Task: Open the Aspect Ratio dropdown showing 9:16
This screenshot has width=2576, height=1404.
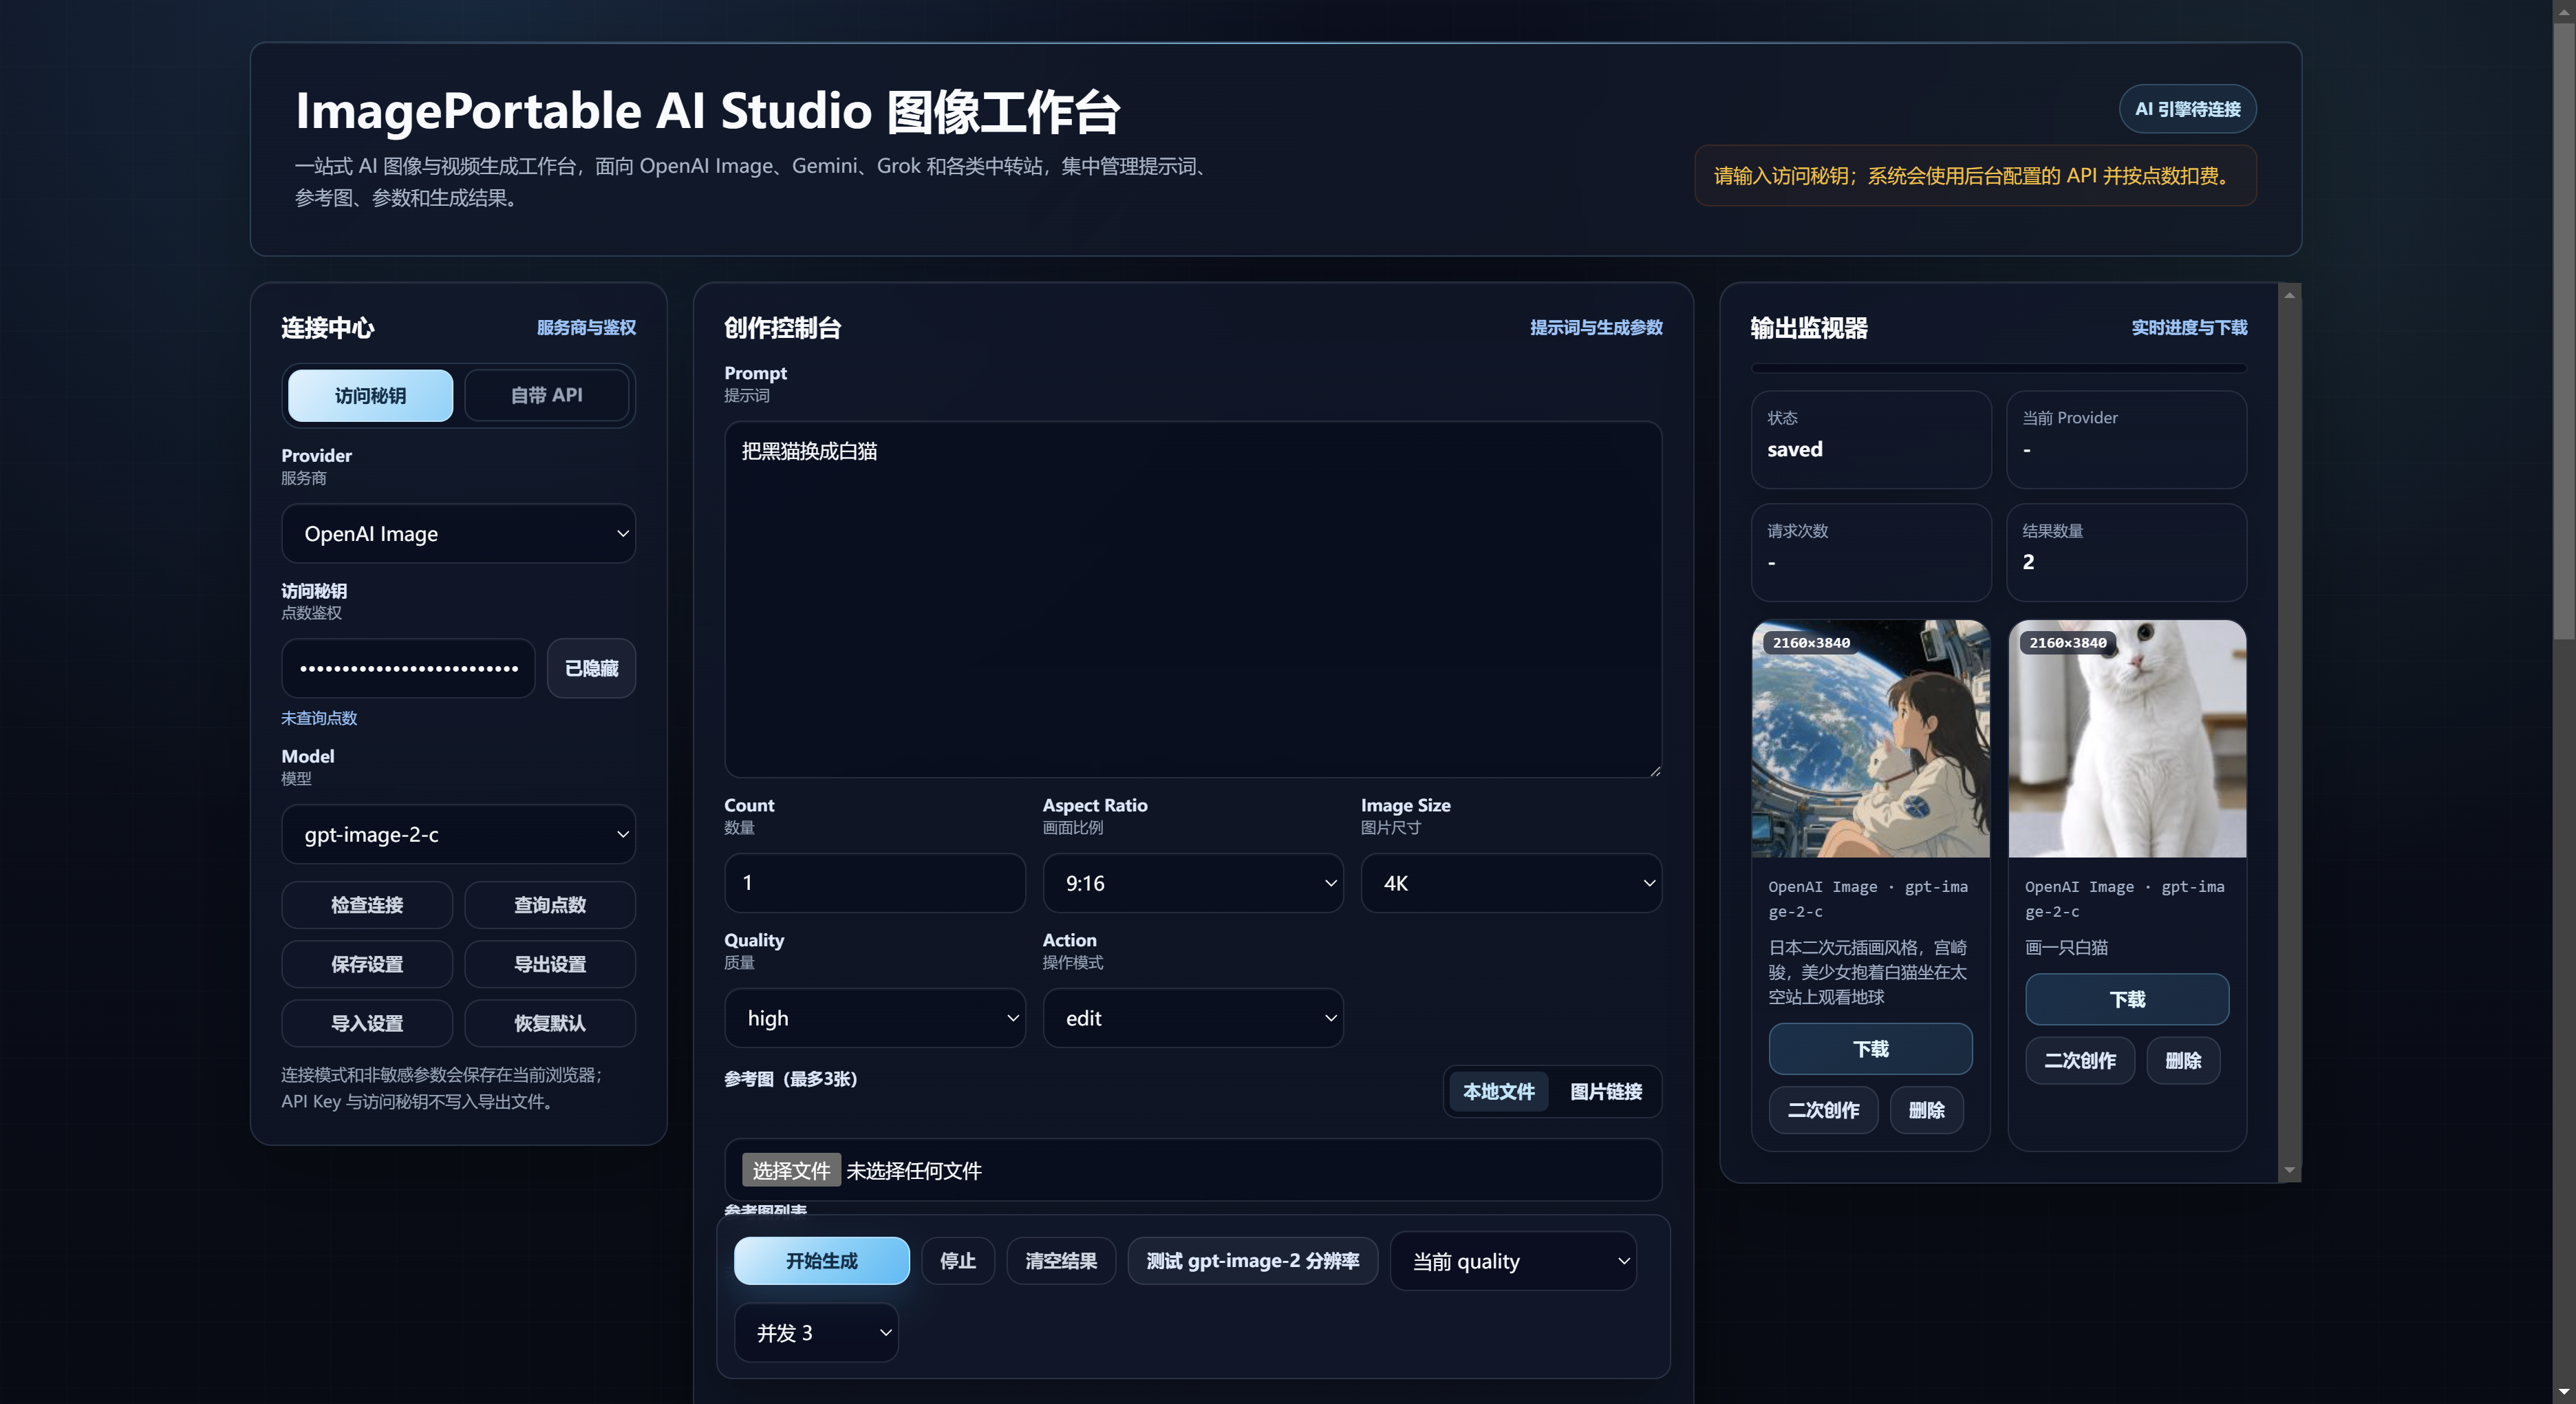Action: [1193, 883]
